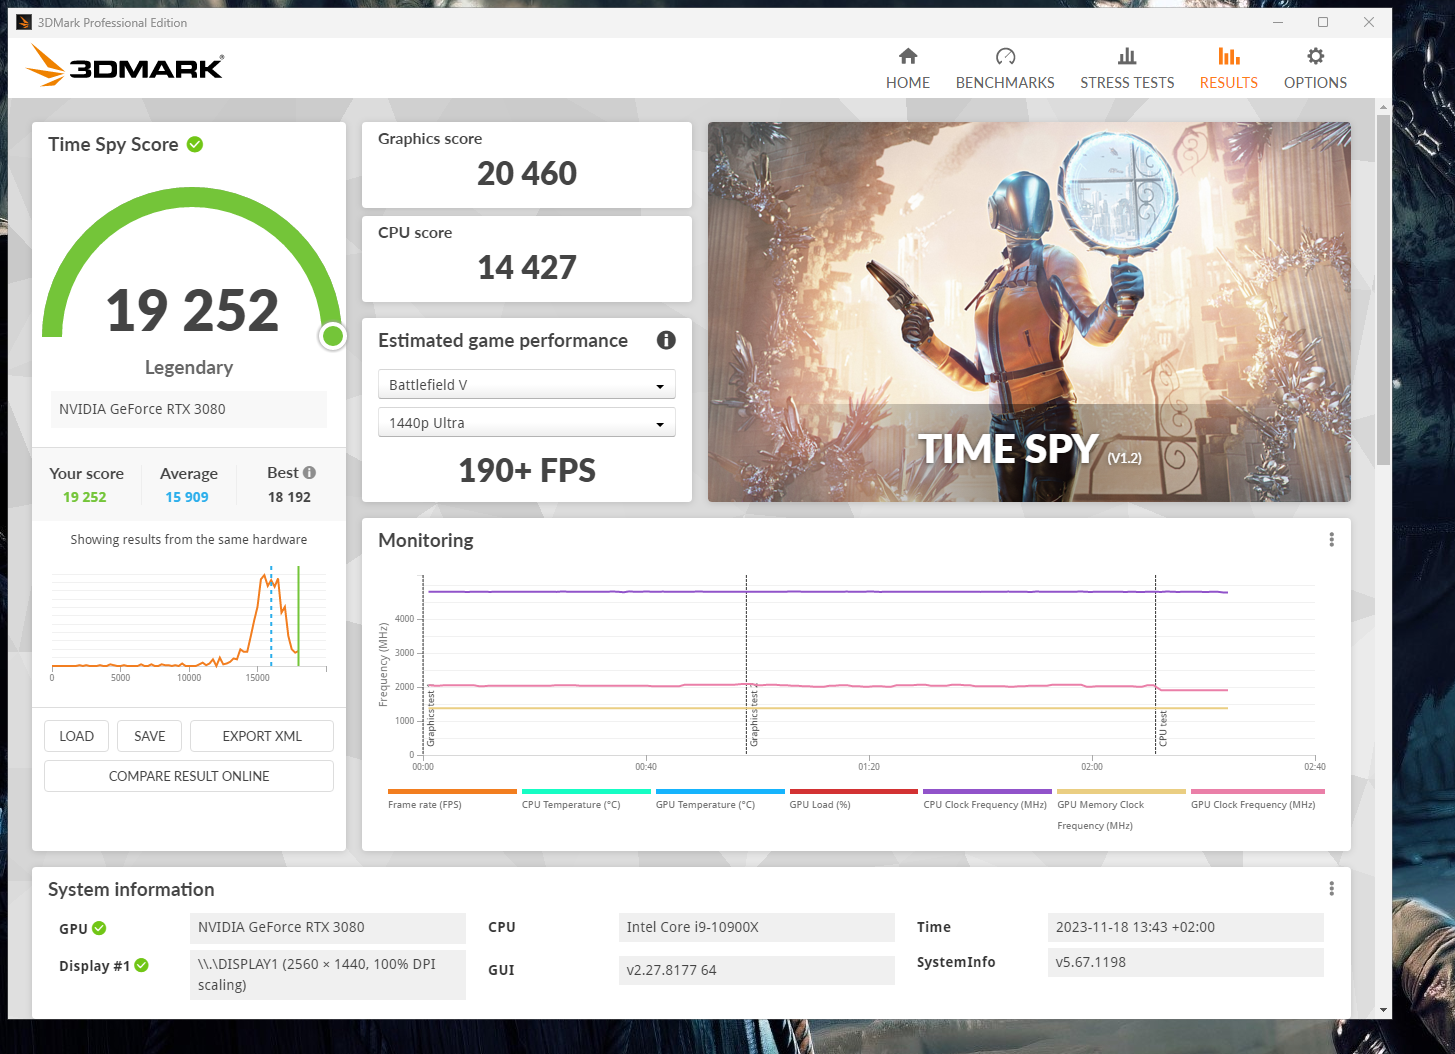Image resolution: width=1455 pixels, height=1054 pixels.
Task: Open the Options tab
Action: coord(1315,69)
